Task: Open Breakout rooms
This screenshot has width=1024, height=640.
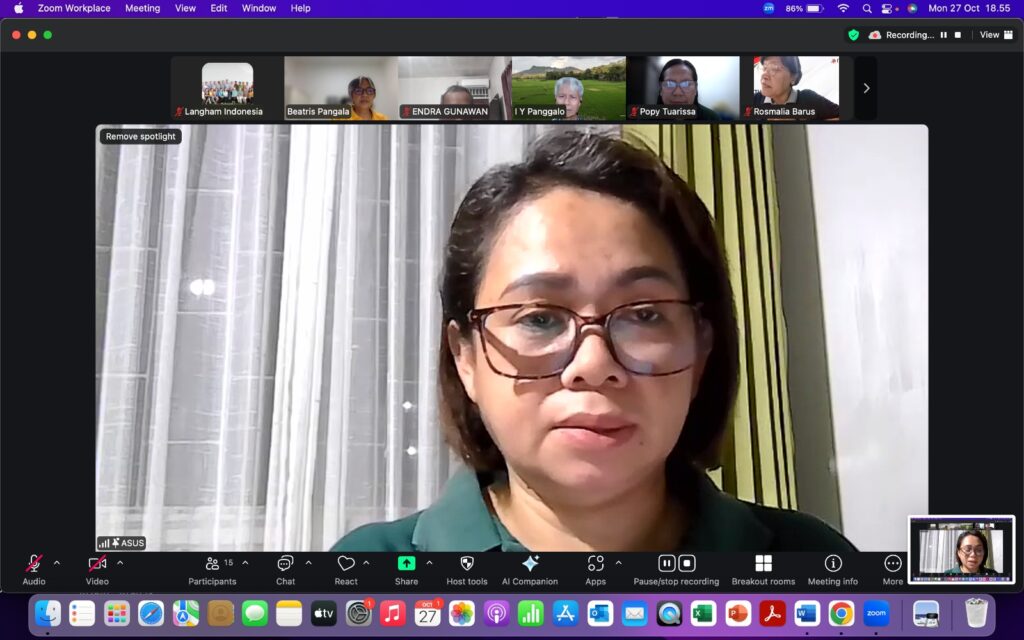Action: click(763, 565)
